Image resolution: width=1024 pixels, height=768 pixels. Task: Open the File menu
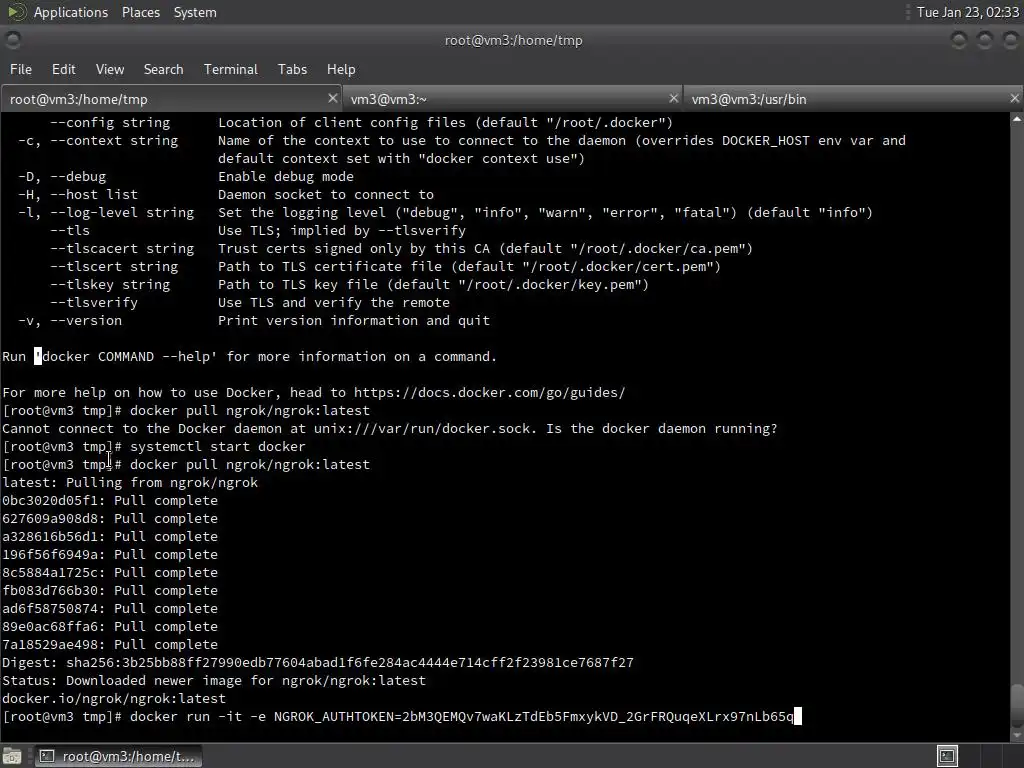pos(21,69)
